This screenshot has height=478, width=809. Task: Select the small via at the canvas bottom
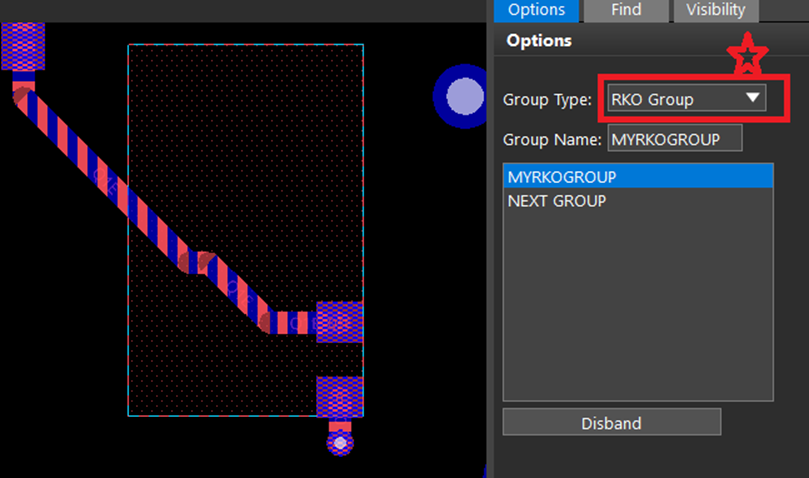[x=340, y=441]
